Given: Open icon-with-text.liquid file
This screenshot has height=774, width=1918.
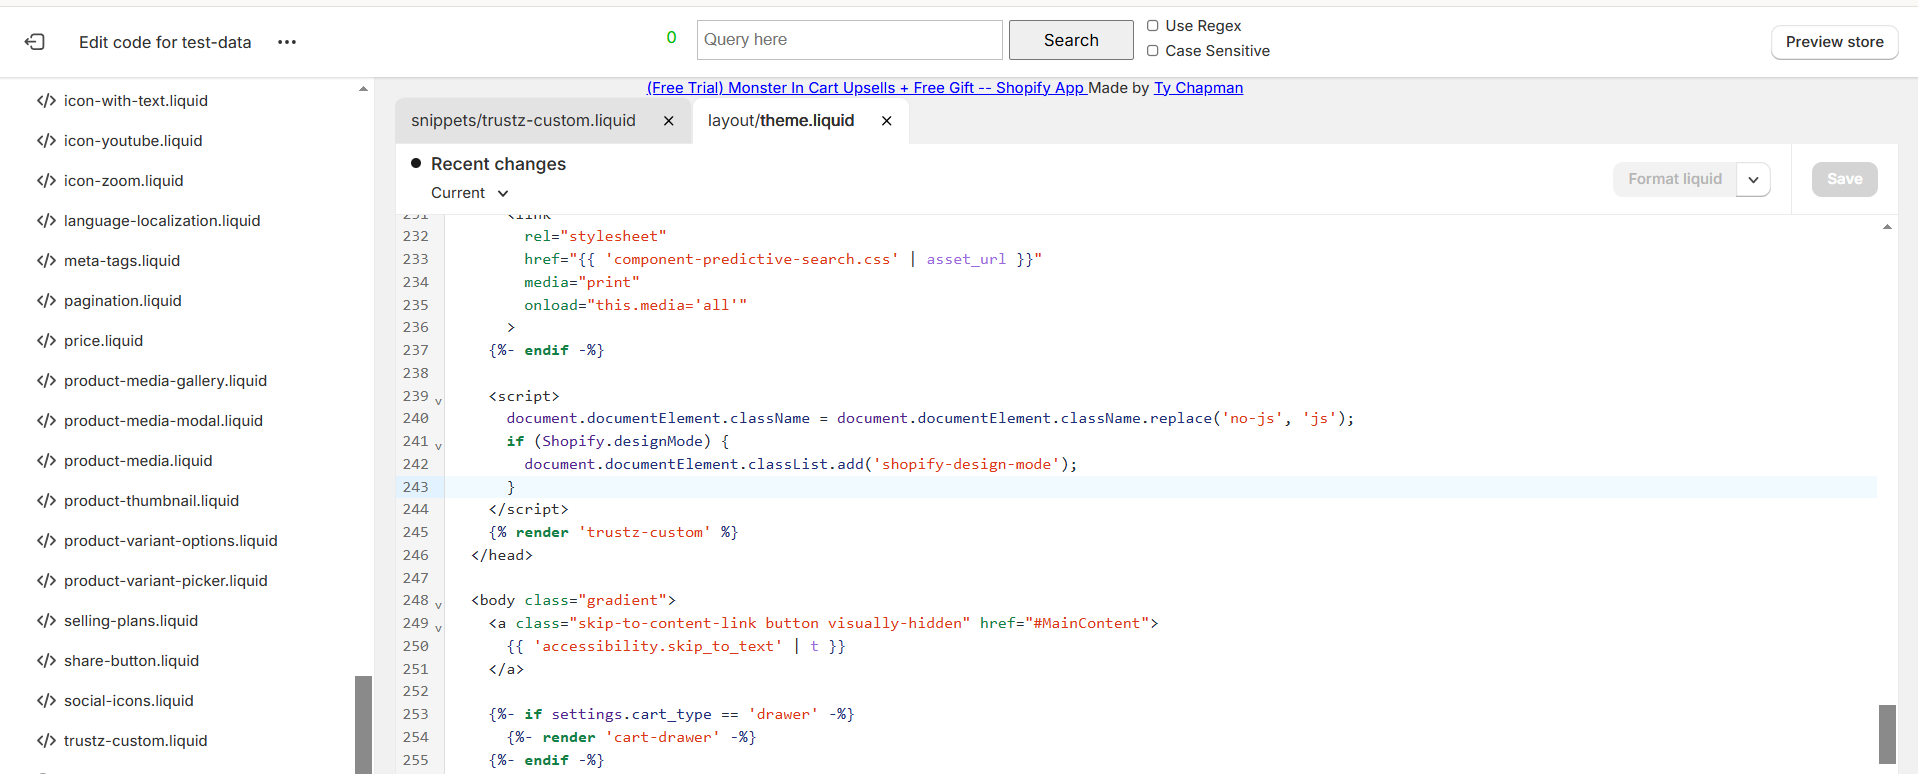Looking at the screenshot, I should (x=136, y=101).
